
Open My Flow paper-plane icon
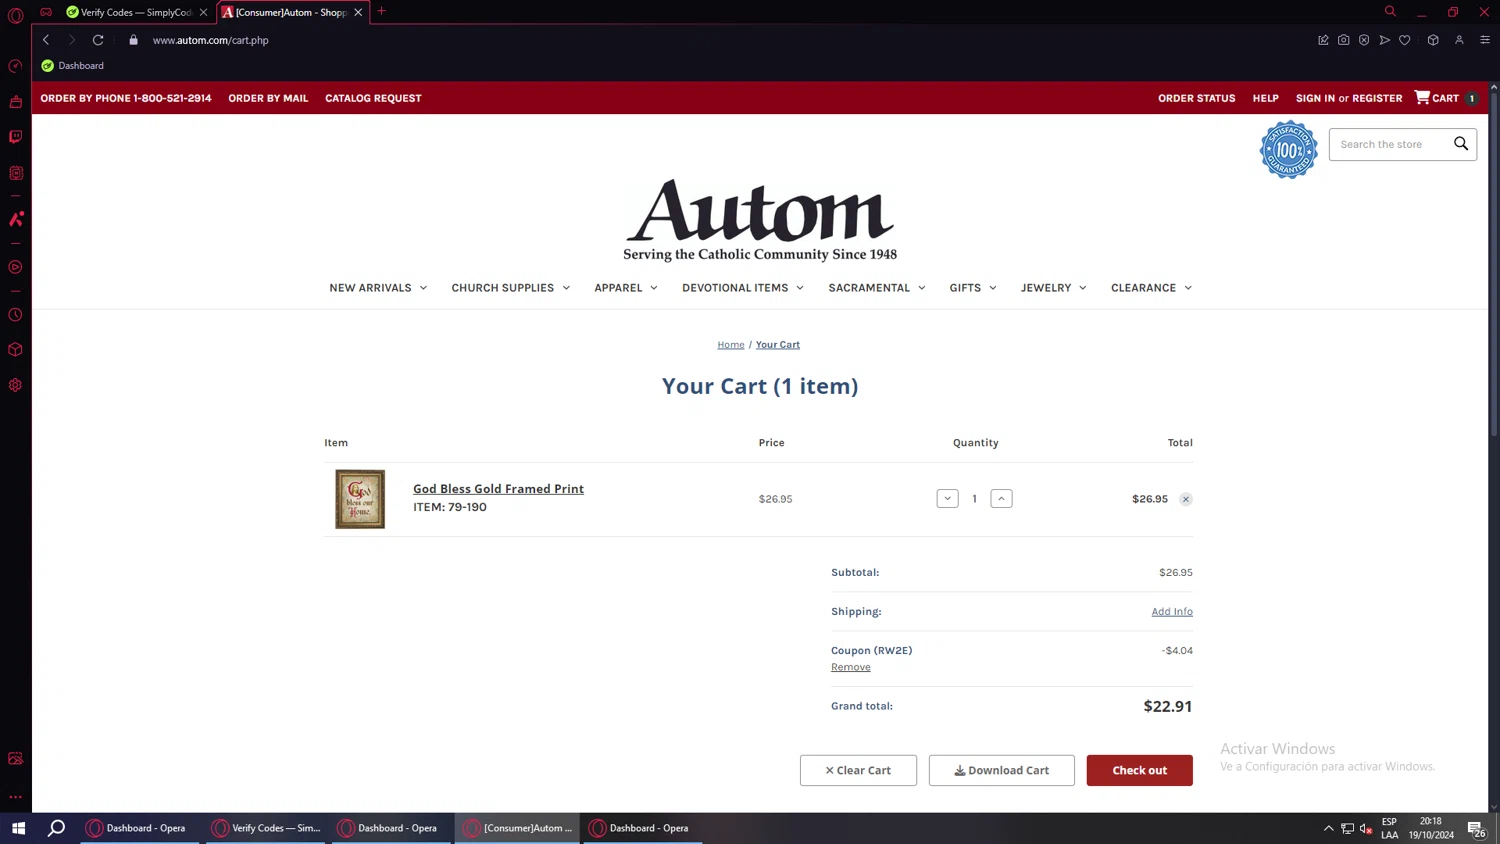[1384, 40]
